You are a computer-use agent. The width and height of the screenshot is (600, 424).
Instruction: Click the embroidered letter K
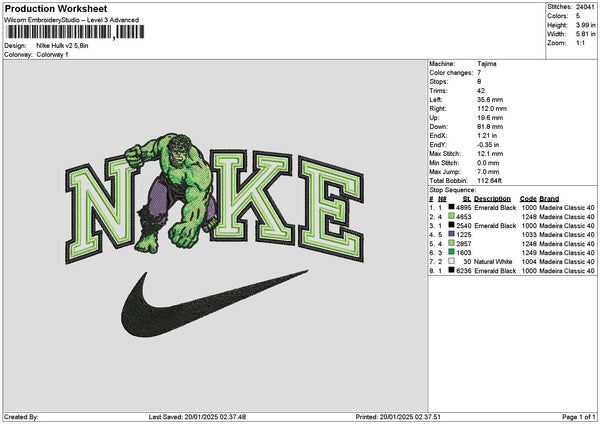(x=251, y=196)
